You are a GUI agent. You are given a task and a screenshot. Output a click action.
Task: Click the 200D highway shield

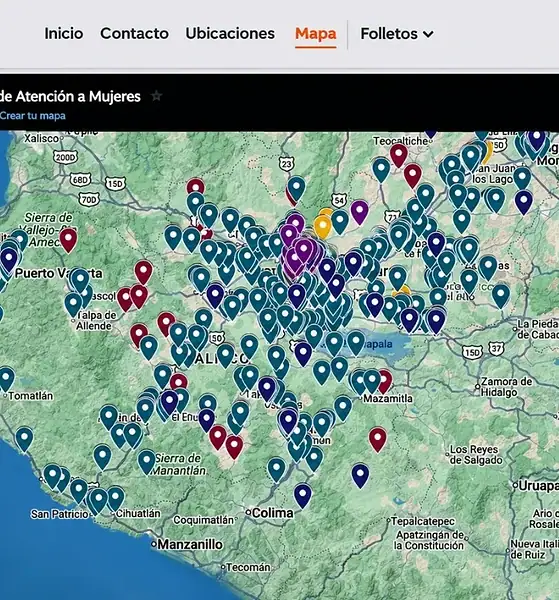click(x=65, y=157)
